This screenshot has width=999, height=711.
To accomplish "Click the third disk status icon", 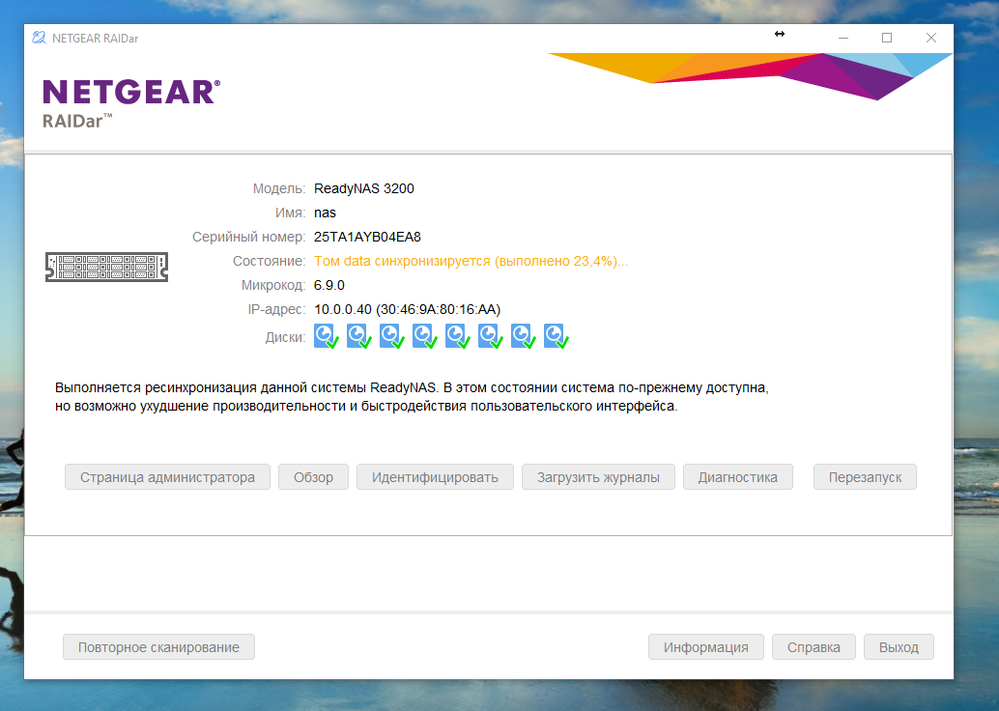I will tap(392, 336).
